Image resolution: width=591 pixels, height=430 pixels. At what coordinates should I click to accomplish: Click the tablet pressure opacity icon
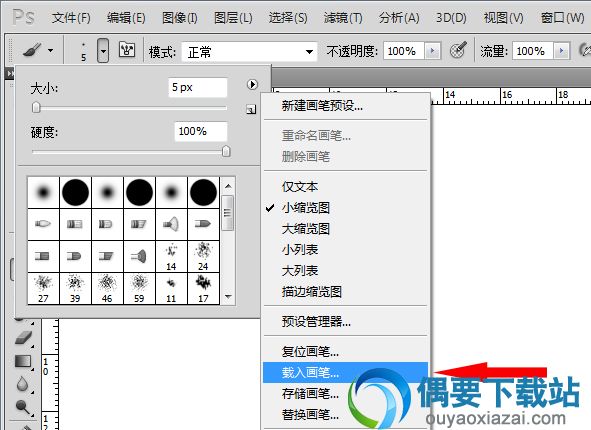[458, 50]
